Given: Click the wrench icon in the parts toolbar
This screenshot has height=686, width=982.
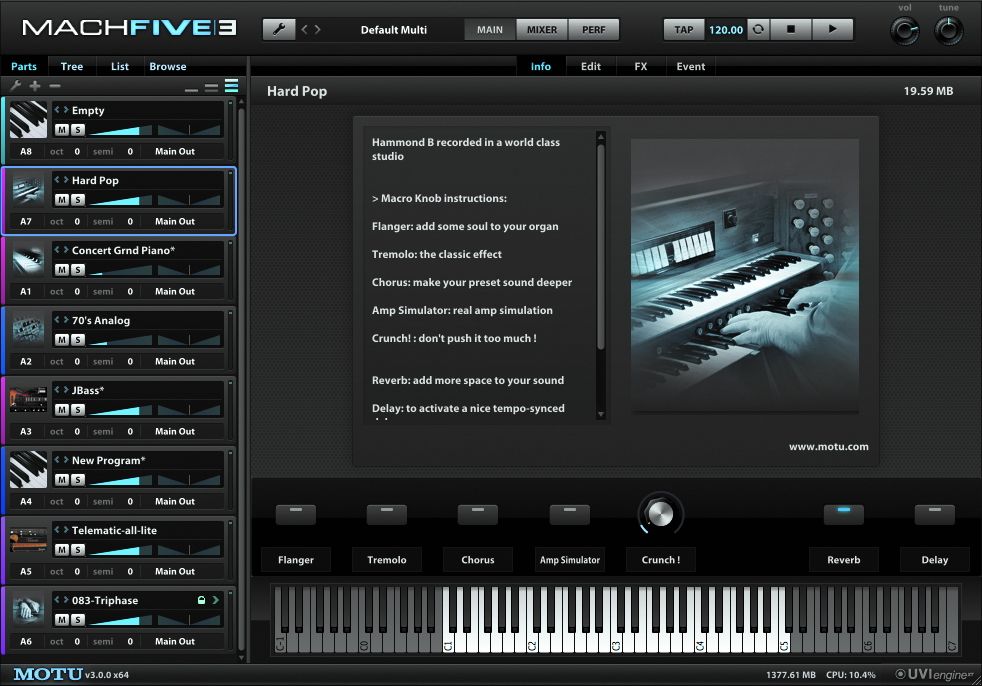Looking at the screenshot, I should coord(16,86).
